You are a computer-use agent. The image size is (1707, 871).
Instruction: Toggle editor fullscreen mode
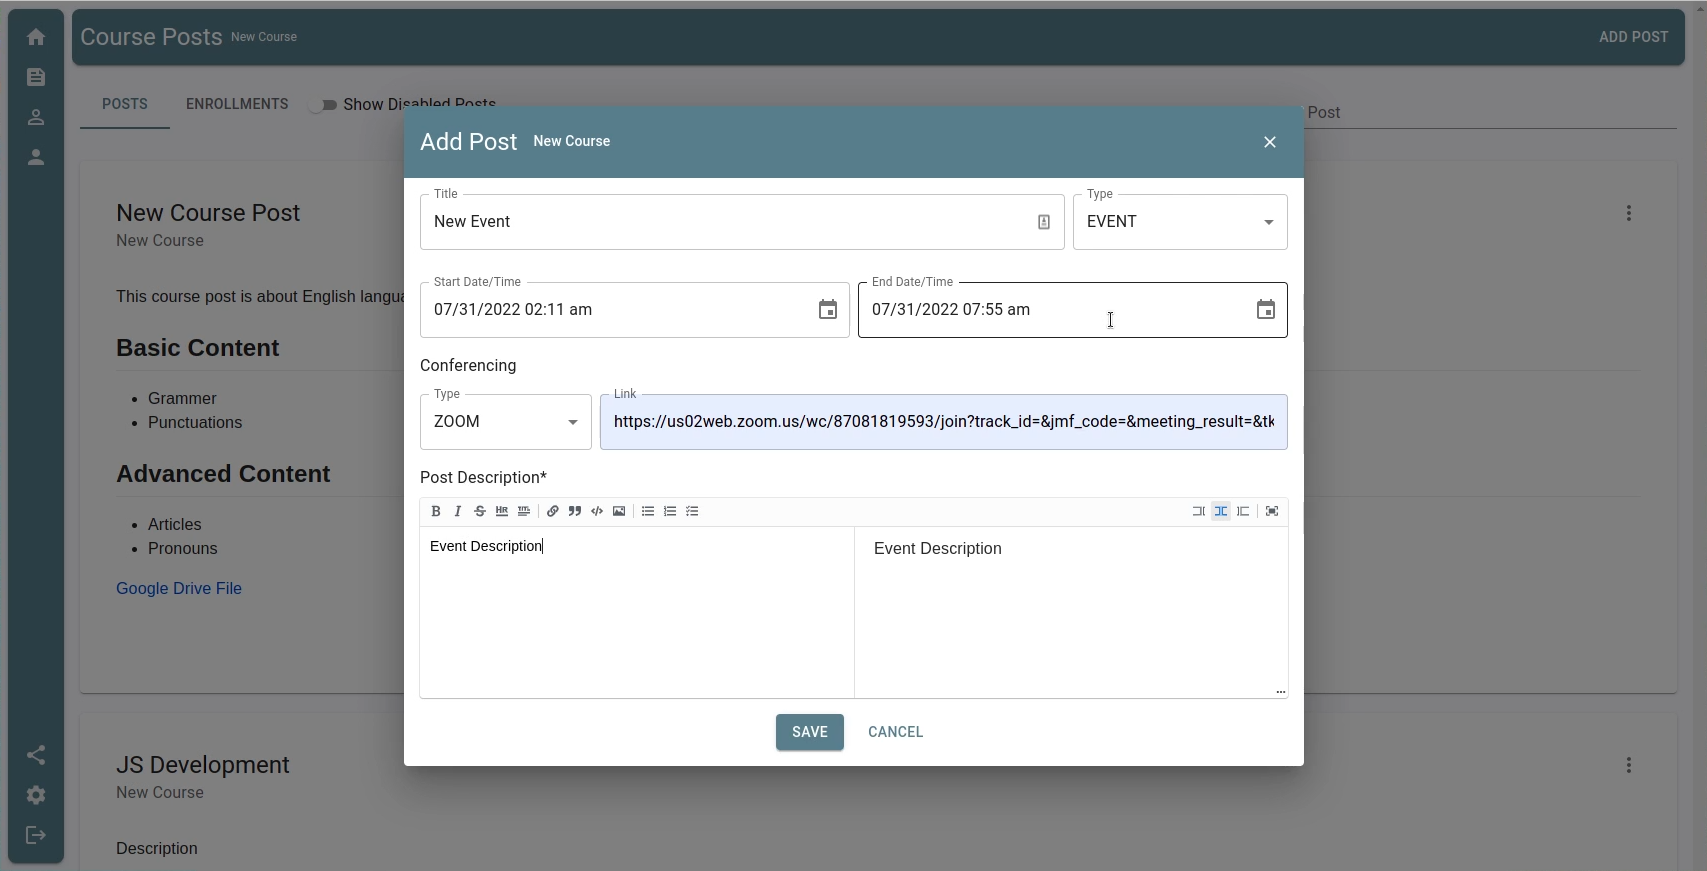coord(1272,511)
